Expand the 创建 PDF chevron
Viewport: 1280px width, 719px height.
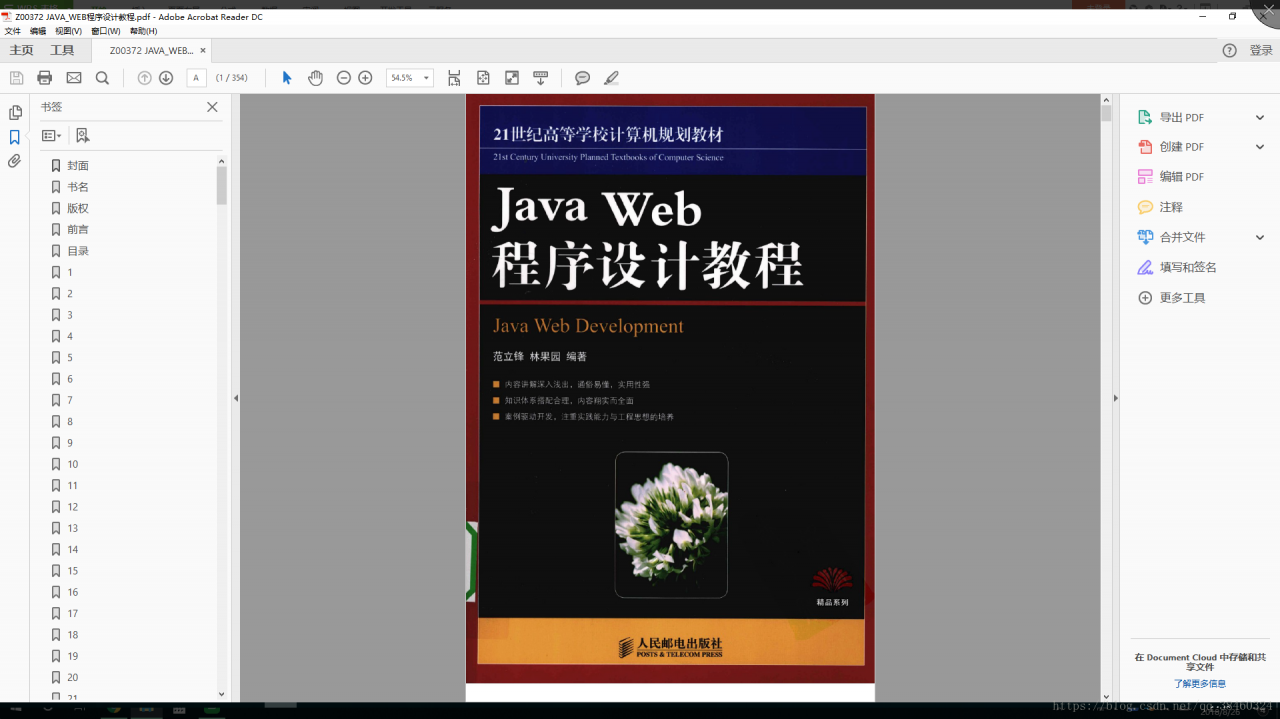1259,147
